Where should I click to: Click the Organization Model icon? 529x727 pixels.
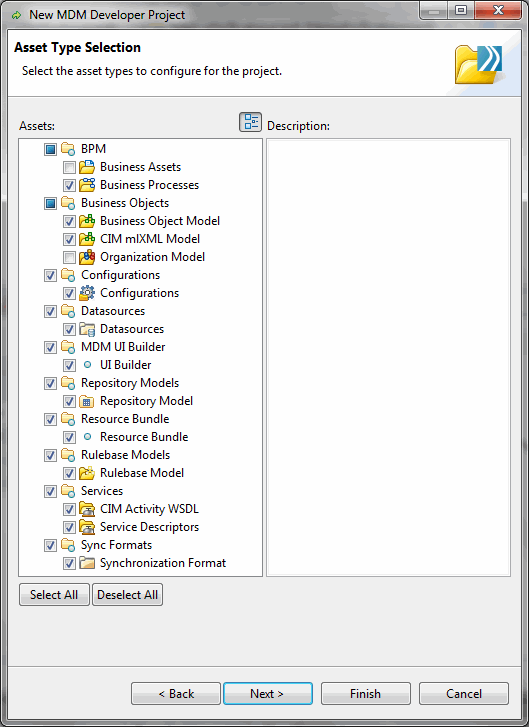pos(87,257)
